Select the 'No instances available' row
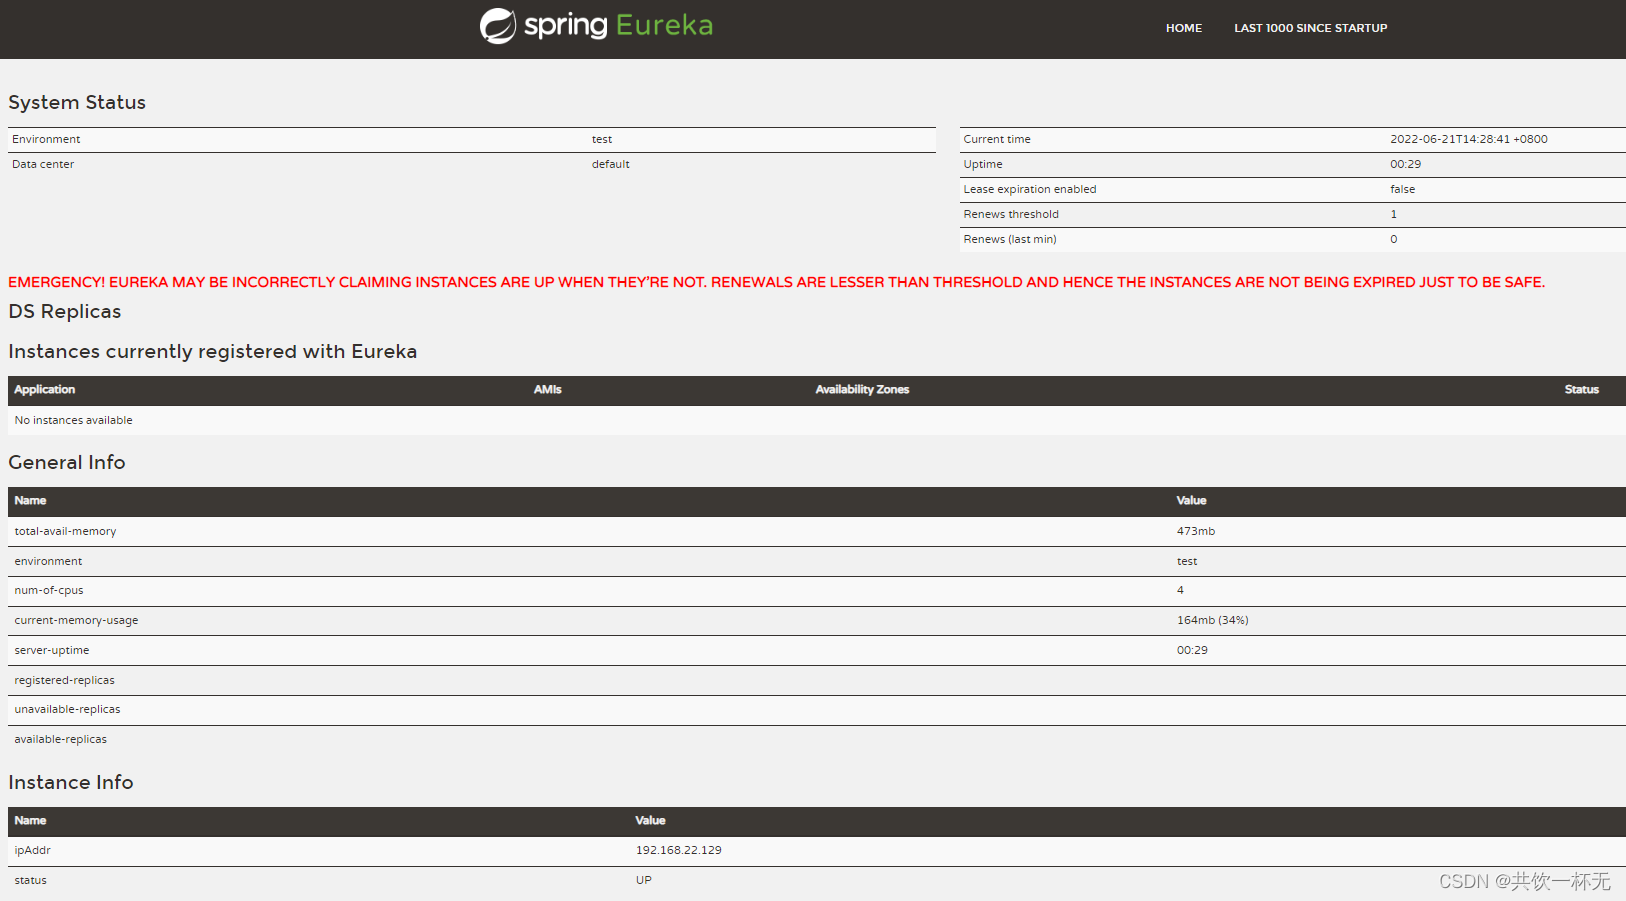Screen dimensions: 1626x901 tap(817, 420)
